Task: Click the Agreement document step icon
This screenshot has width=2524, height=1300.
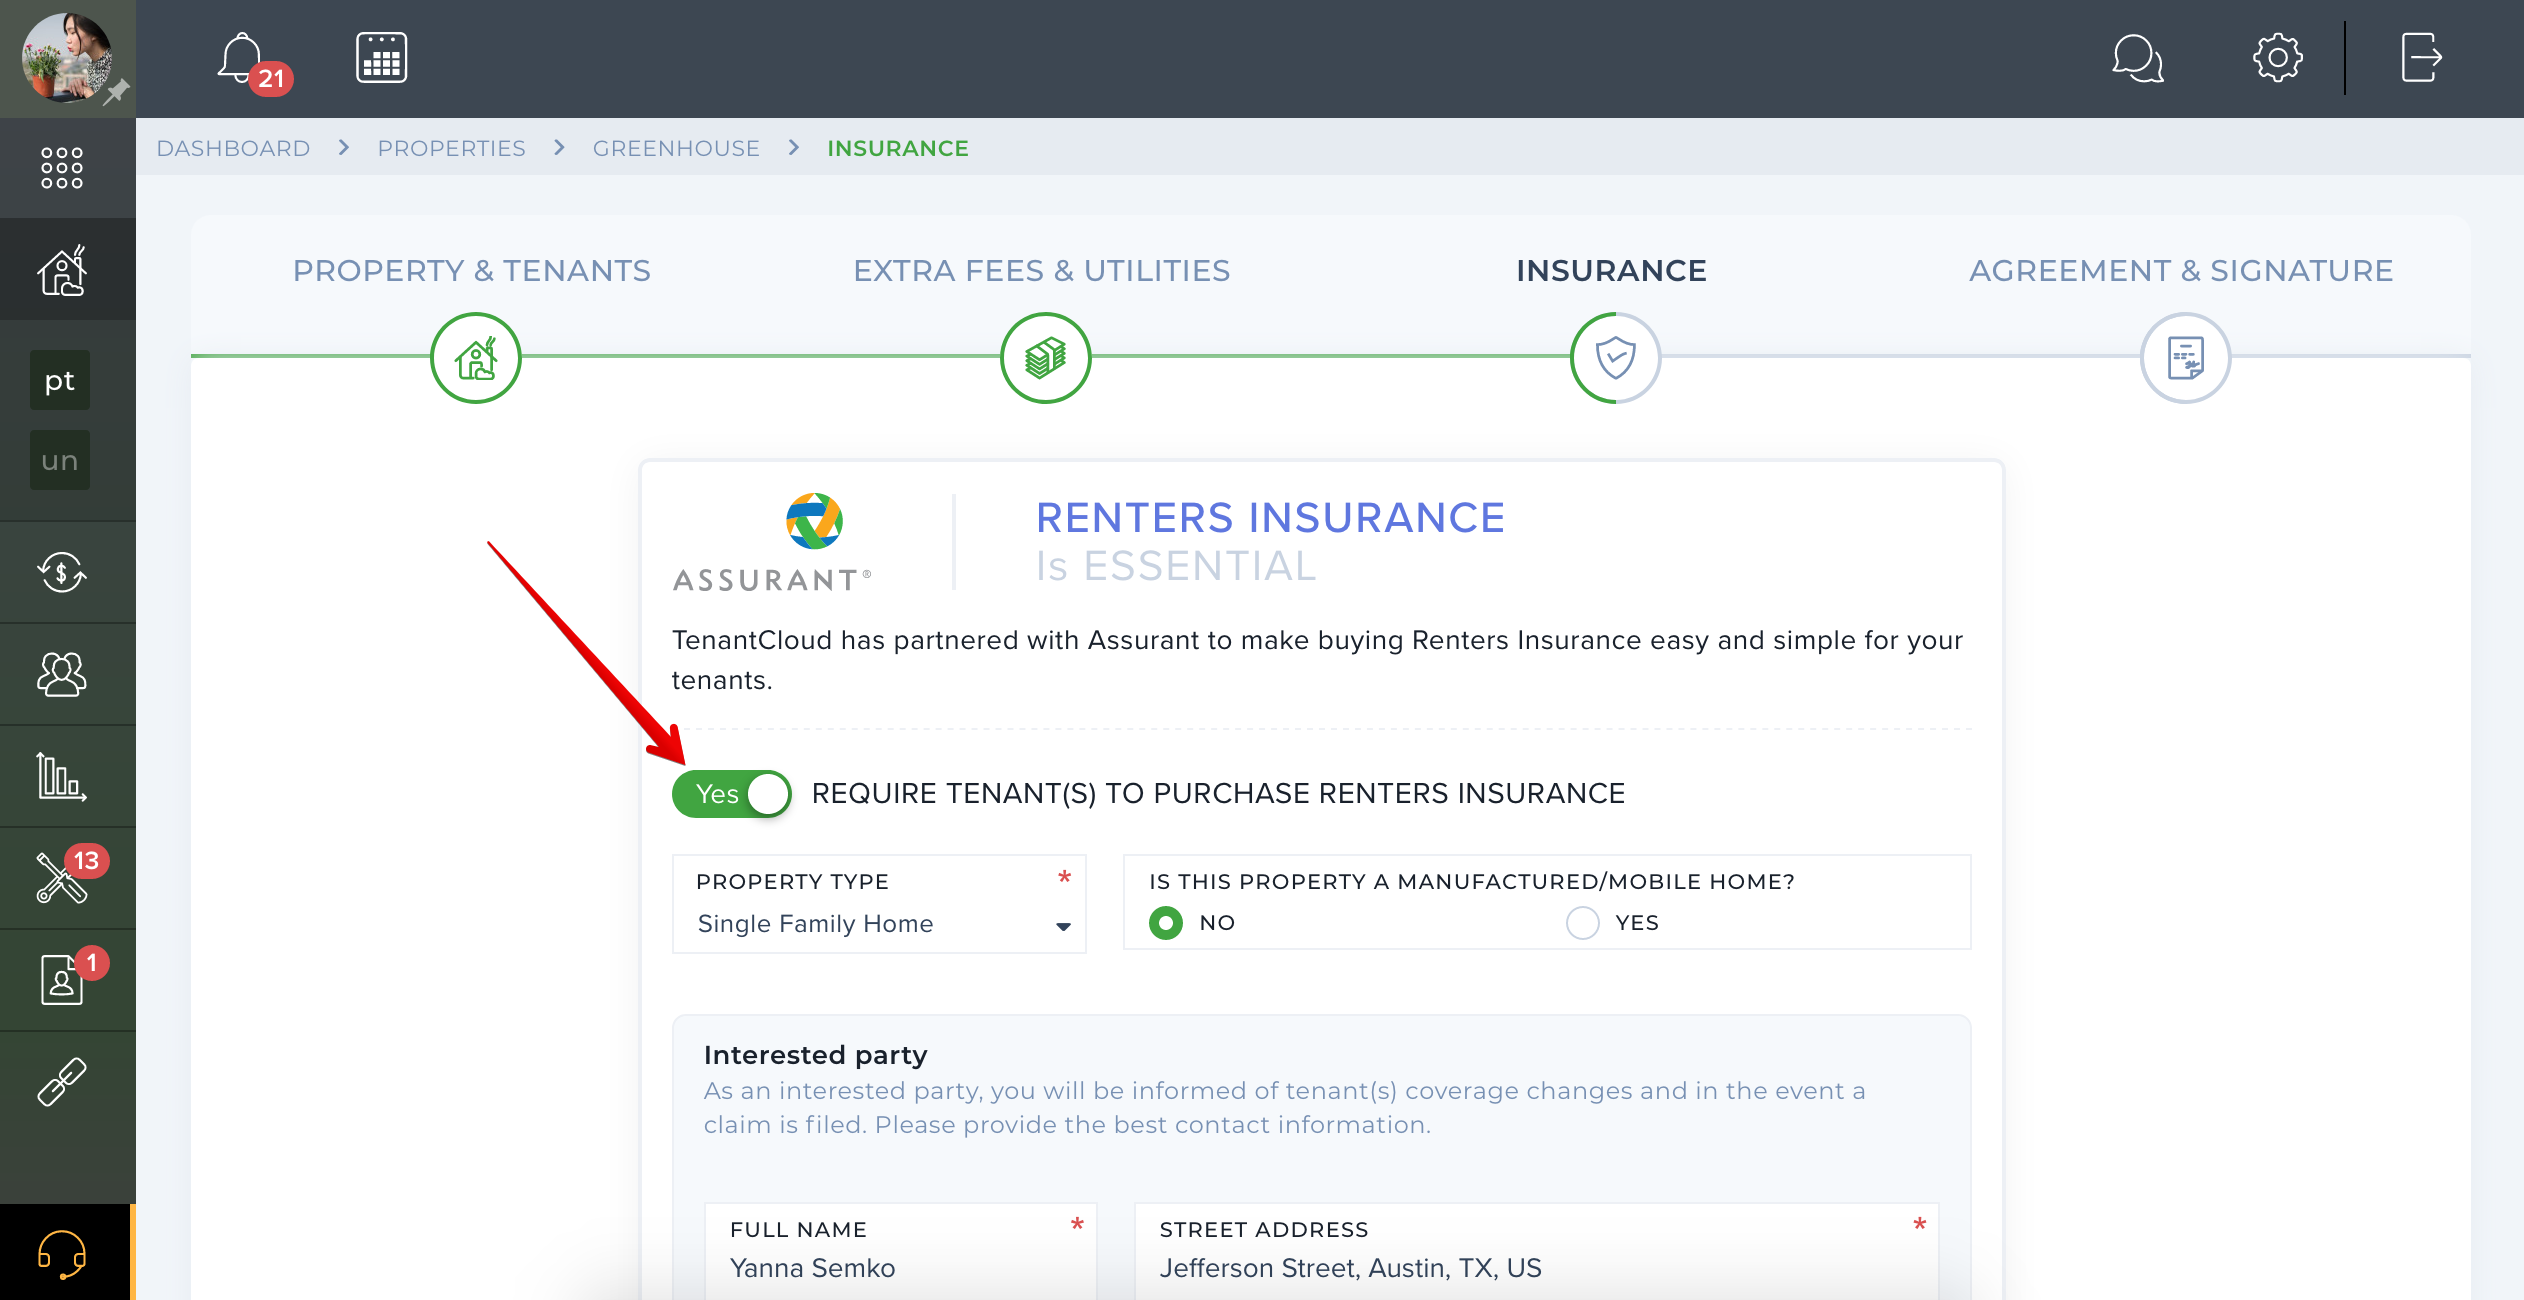Action: pos(2186,358)
